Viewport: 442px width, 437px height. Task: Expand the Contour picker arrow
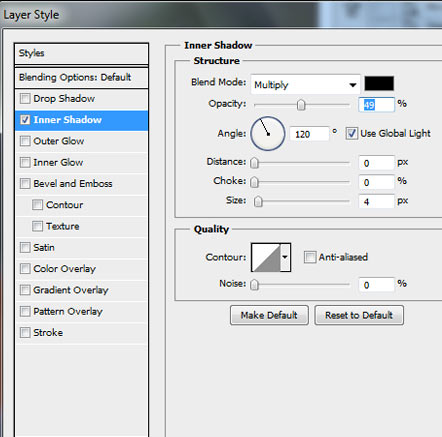(285, 257)
